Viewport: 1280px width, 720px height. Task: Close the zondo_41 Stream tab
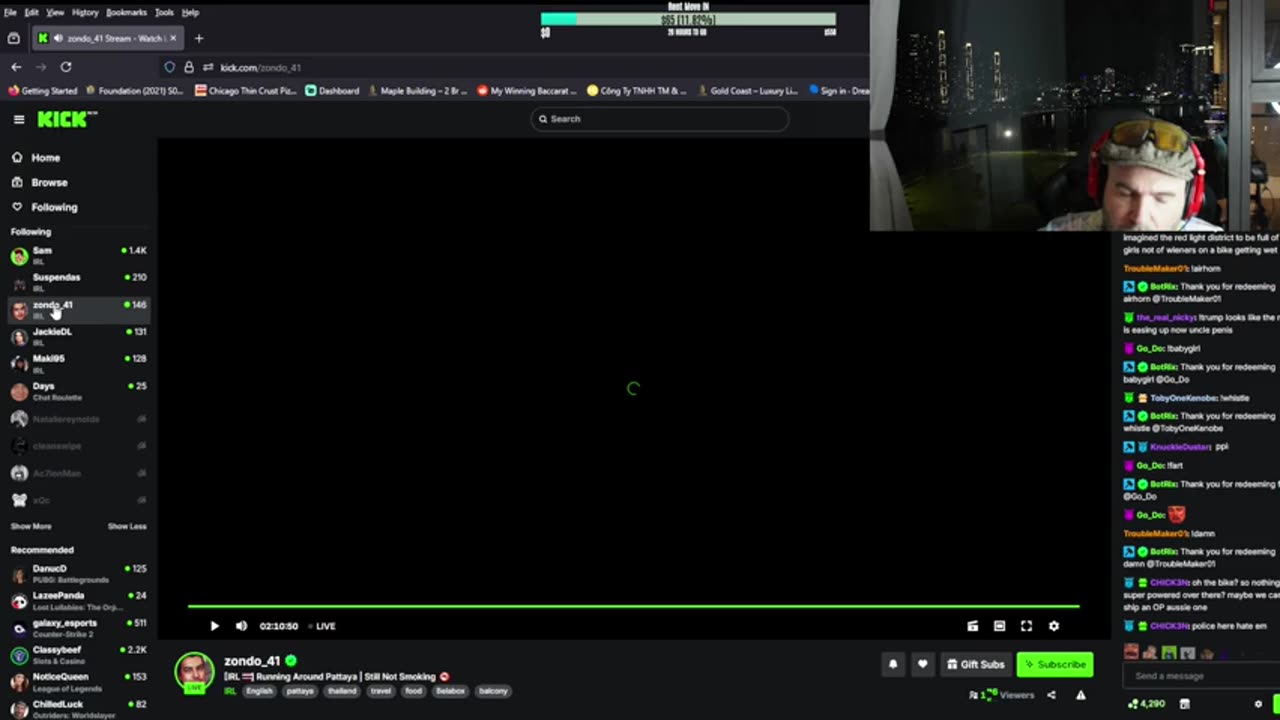173,38
